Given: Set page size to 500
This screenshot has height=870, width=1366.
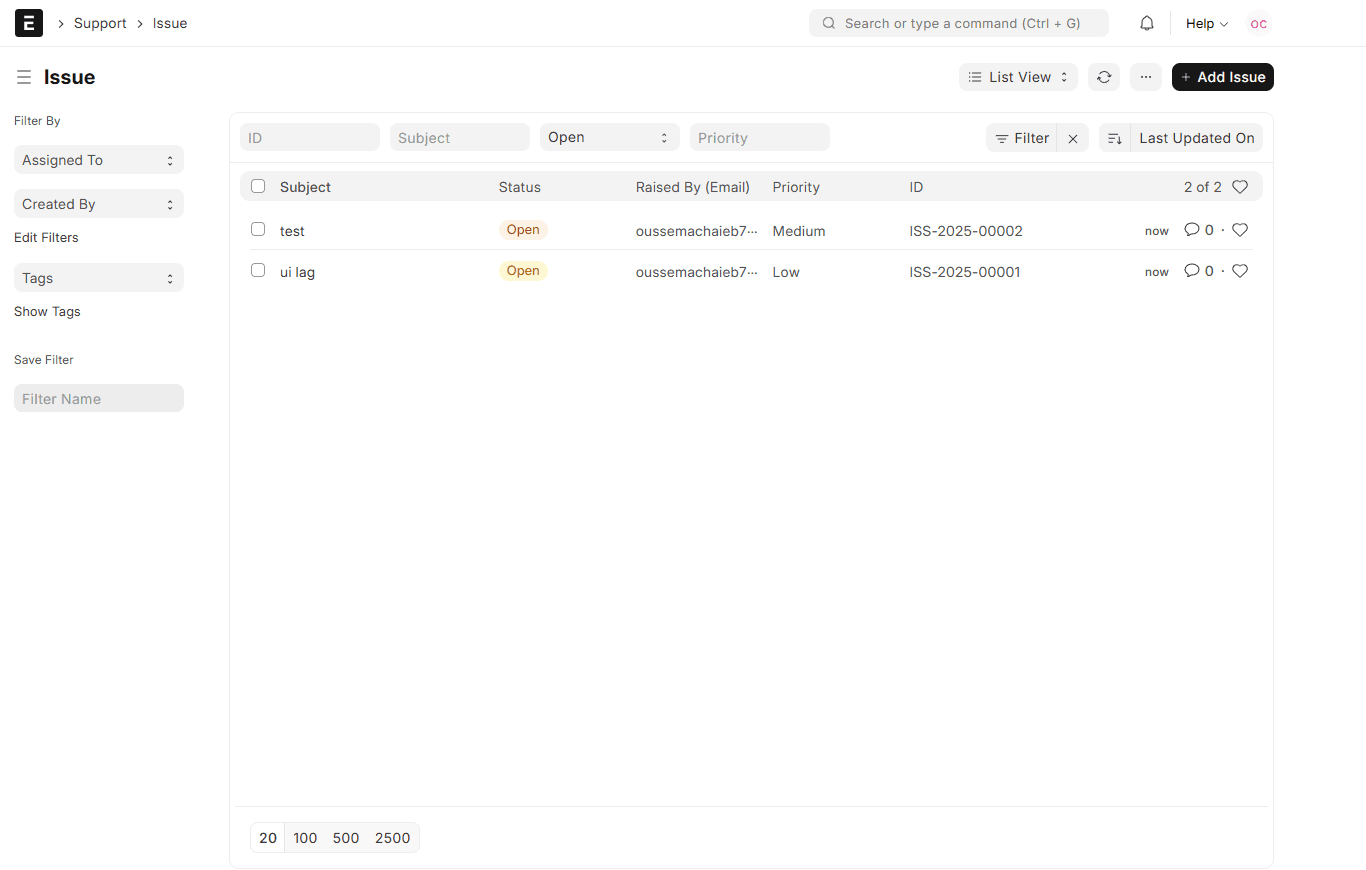Looking at the screenshot, I should pos(346,838).
